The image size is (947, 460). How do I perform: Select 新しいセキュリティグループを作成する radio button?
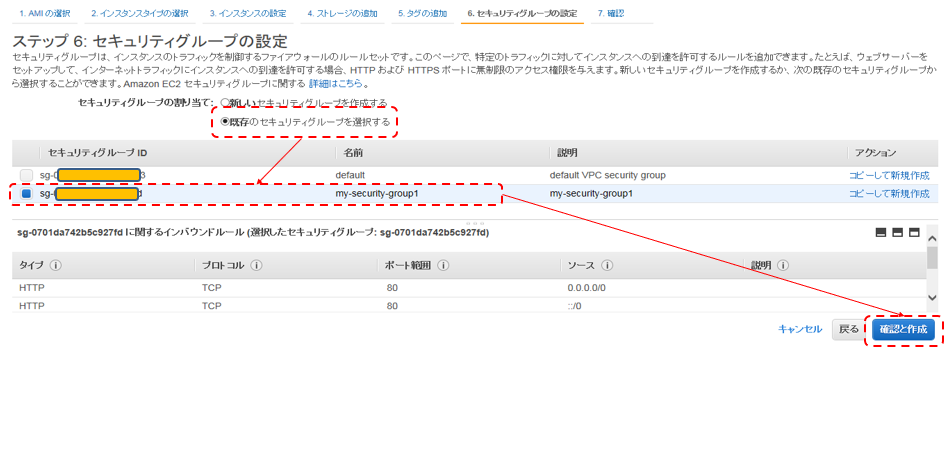pyautogui.click(x=225, y=103)
